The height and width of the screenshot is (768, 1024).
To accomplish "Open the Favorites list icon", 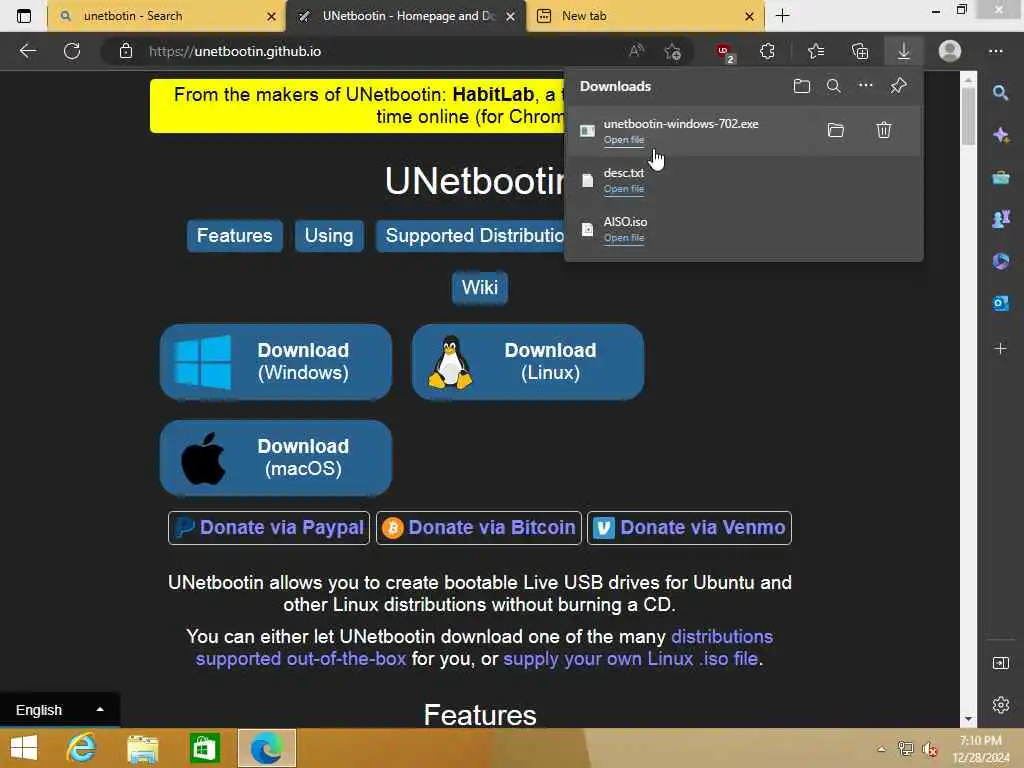I will click(x=816, y=51).
